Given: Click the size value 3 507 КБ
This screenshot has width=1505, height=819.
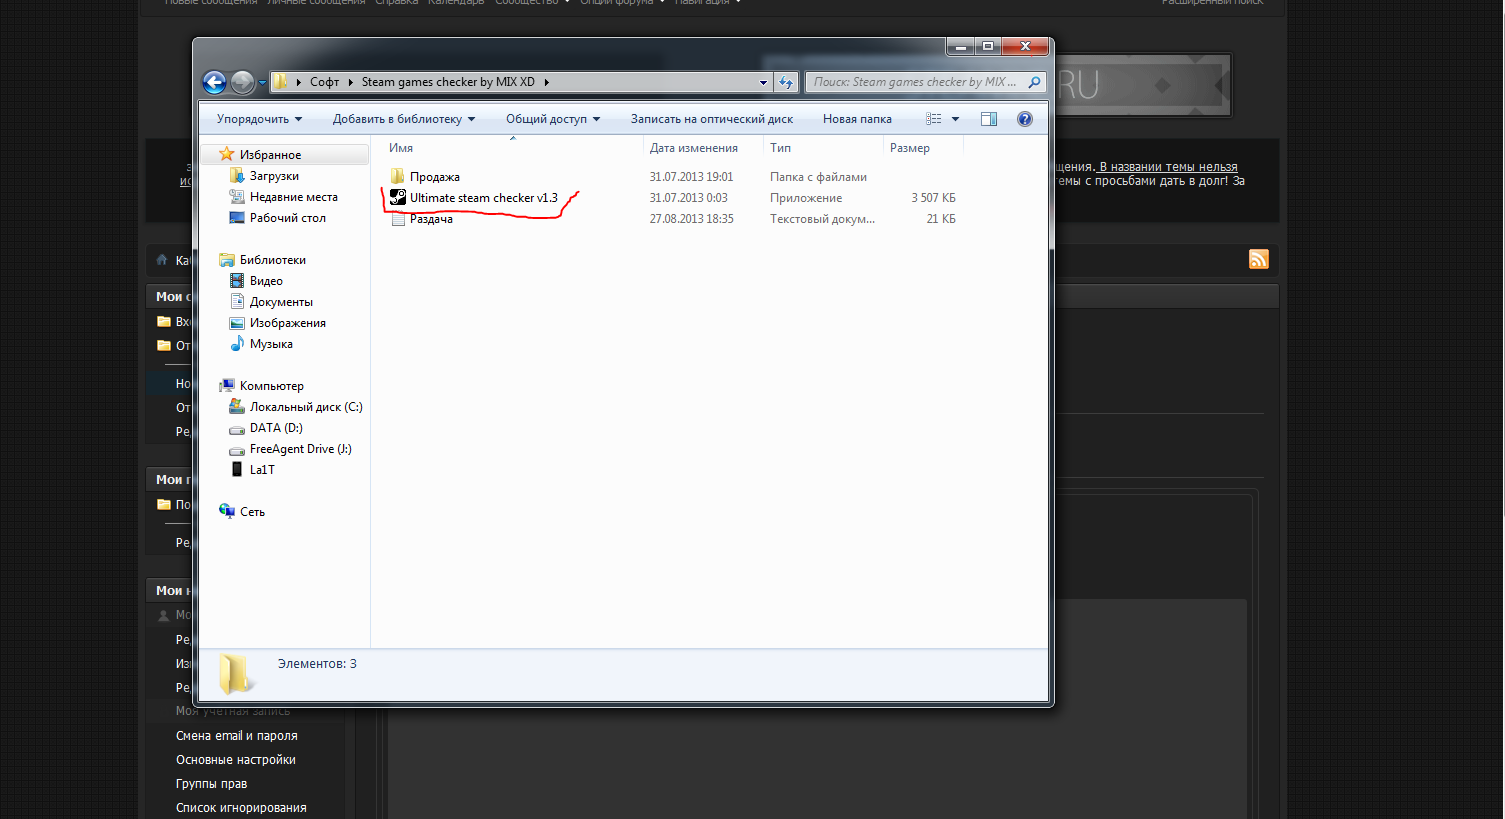Looking at the screenshot, I should point(933,198).
